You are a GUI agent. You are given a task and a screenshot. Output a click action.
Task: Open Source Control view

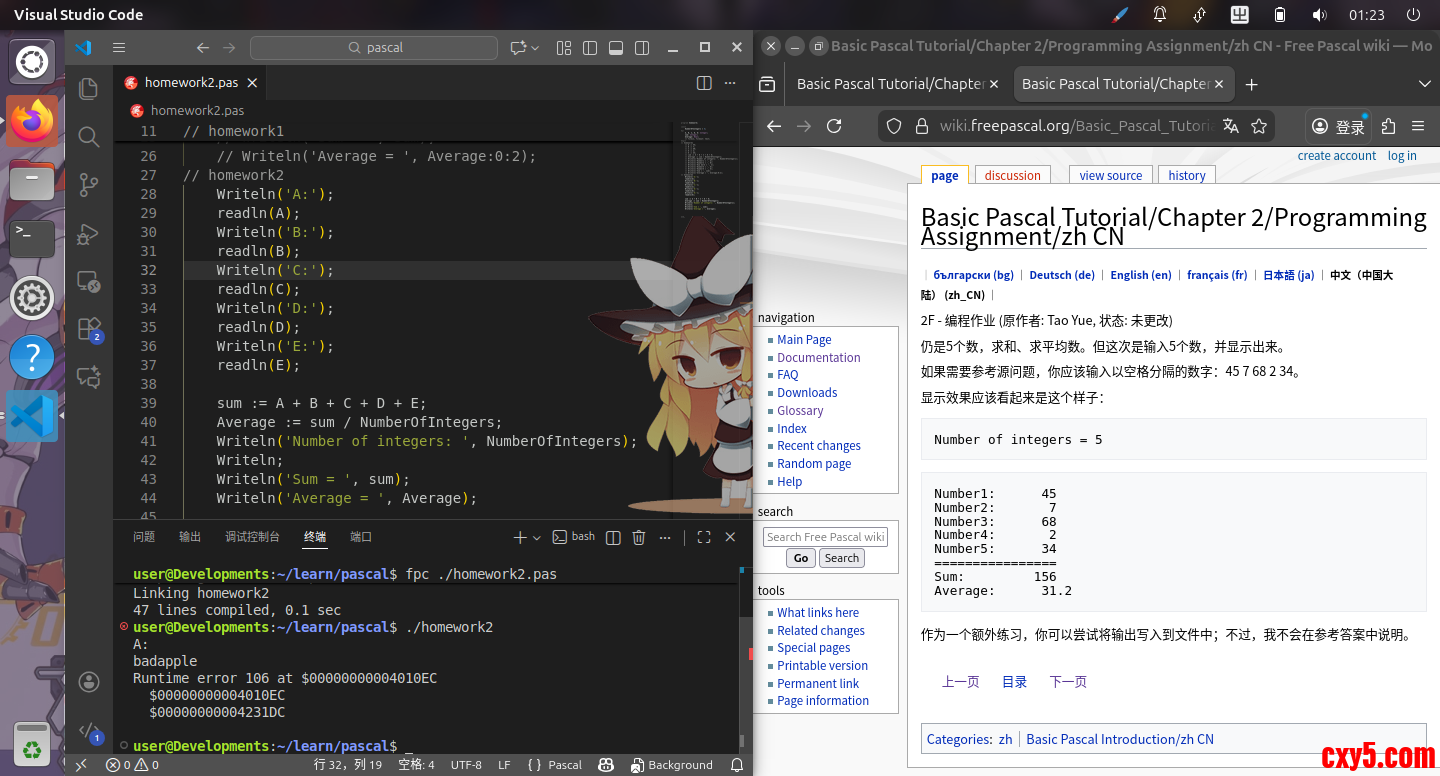pyautogui.click(x=89, y=184)
